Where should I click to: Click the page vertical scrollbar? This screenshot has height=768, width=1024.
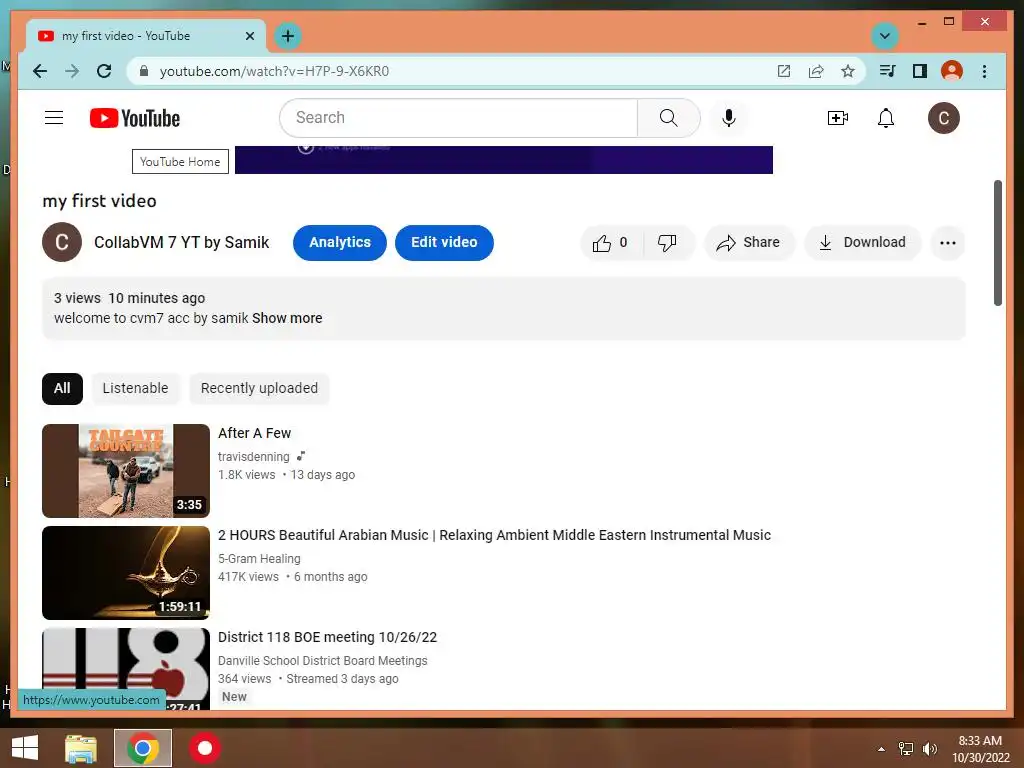click(x=997, y=242)
